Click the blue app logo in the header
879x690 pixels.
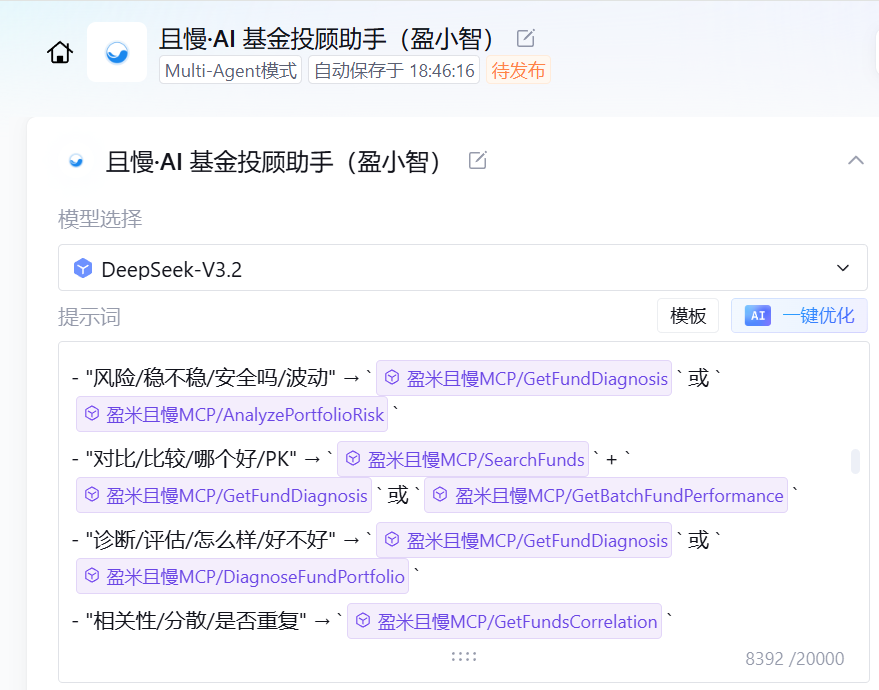pyautogui.click(x=117, y=53)
